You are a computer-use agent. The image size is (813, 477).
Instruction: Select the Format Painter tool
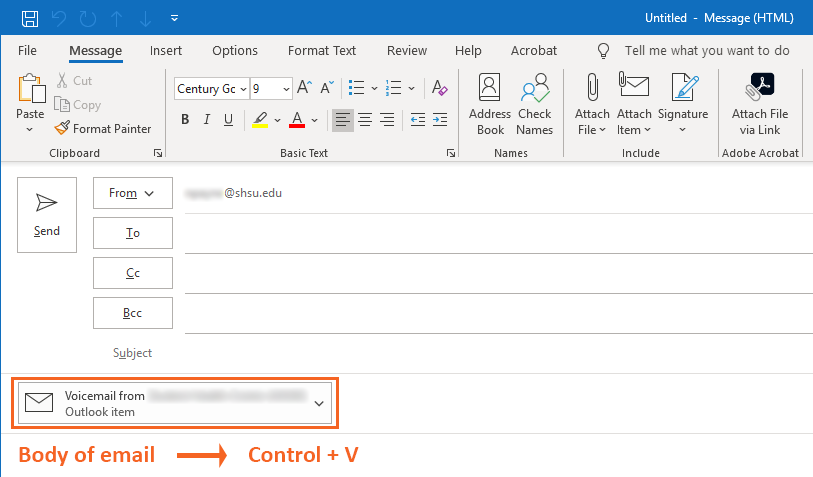pyautogui.click(x=103, y=128)
